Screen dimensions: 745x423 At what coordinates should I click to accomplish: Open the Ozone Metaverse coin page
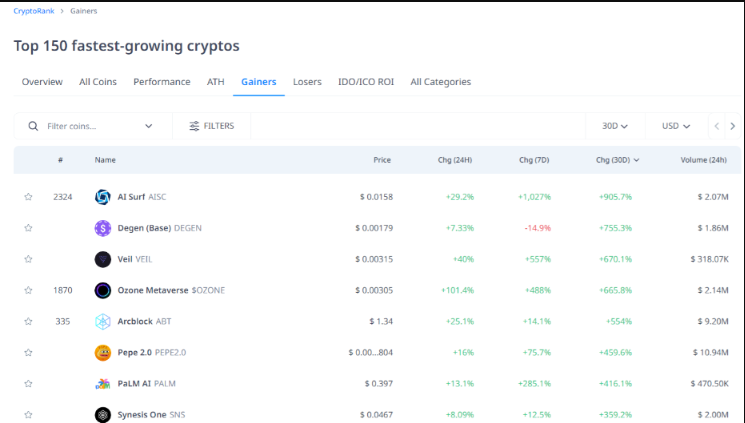171,290
